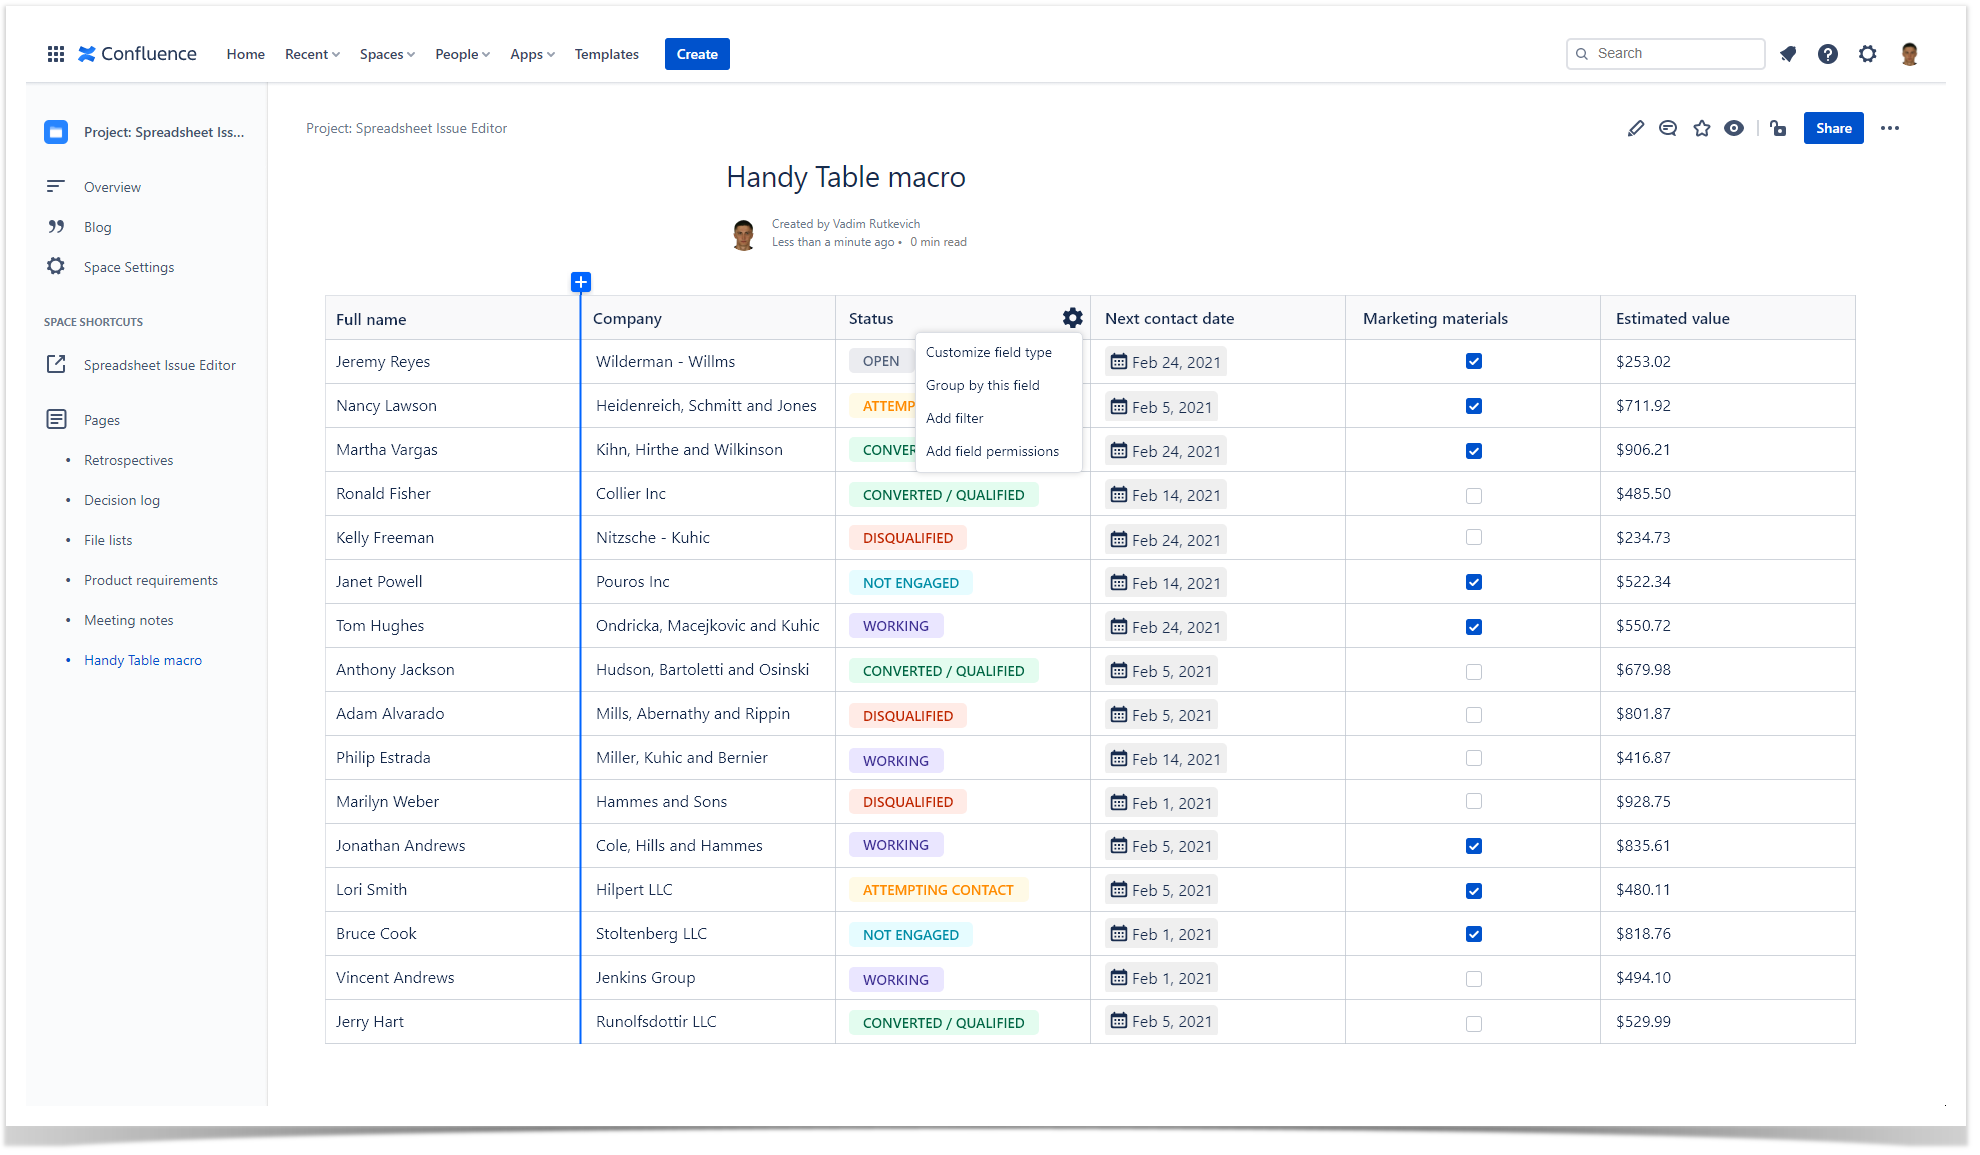The image size is (1980, 1155).
Task: Expand the Spaces dropdown menu
Action: pos(387,54)
